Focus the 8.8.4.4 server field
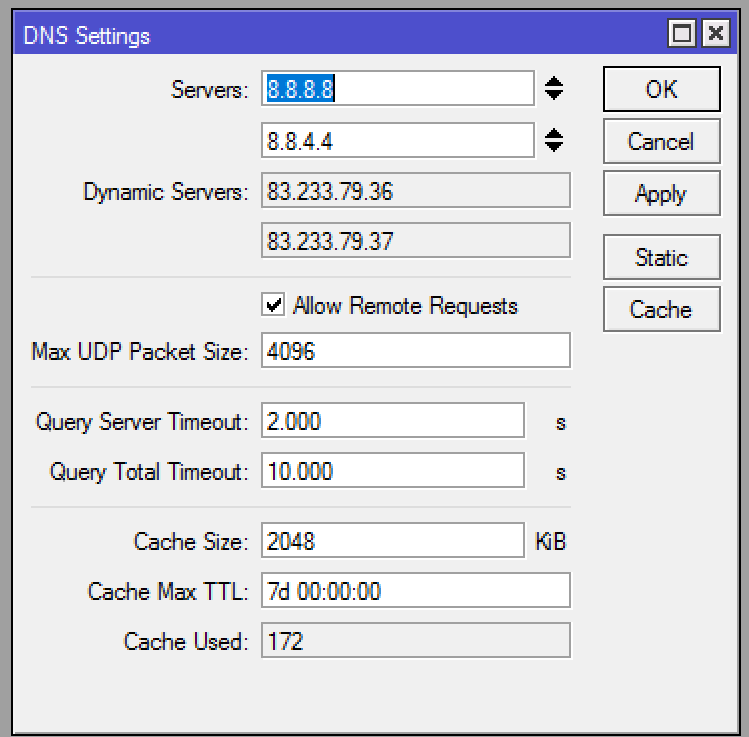This screenshot has height=737, width=749. coord(397,140)
